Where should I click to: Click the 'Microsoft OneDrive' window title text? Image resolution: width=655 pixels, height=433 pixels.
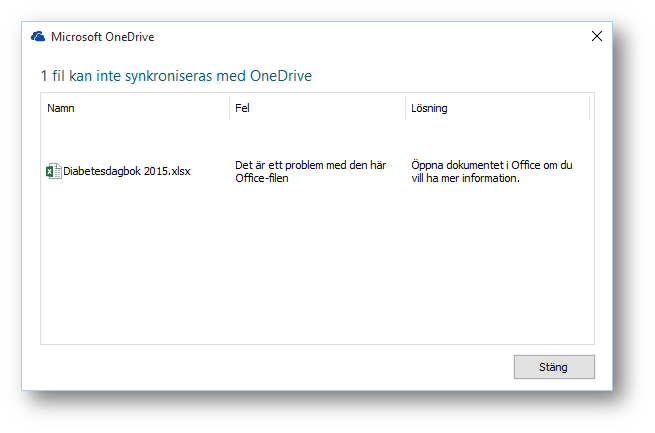coord(102,37)
